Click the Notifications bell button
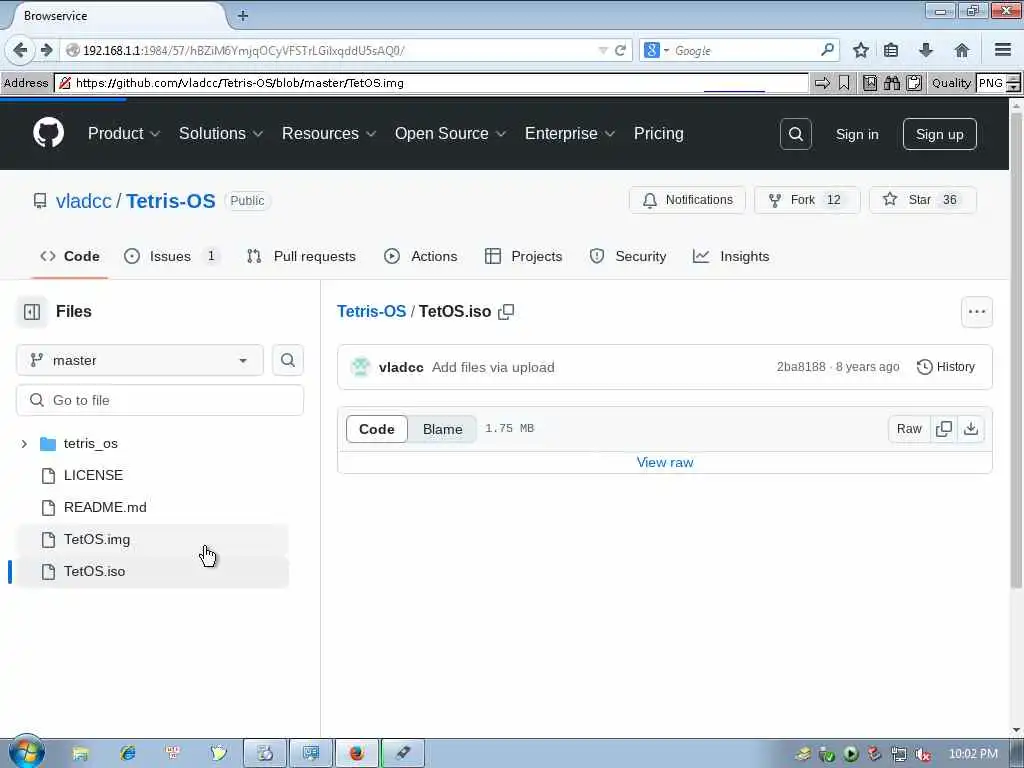The image size is (1024, 768). coord(687,200)
